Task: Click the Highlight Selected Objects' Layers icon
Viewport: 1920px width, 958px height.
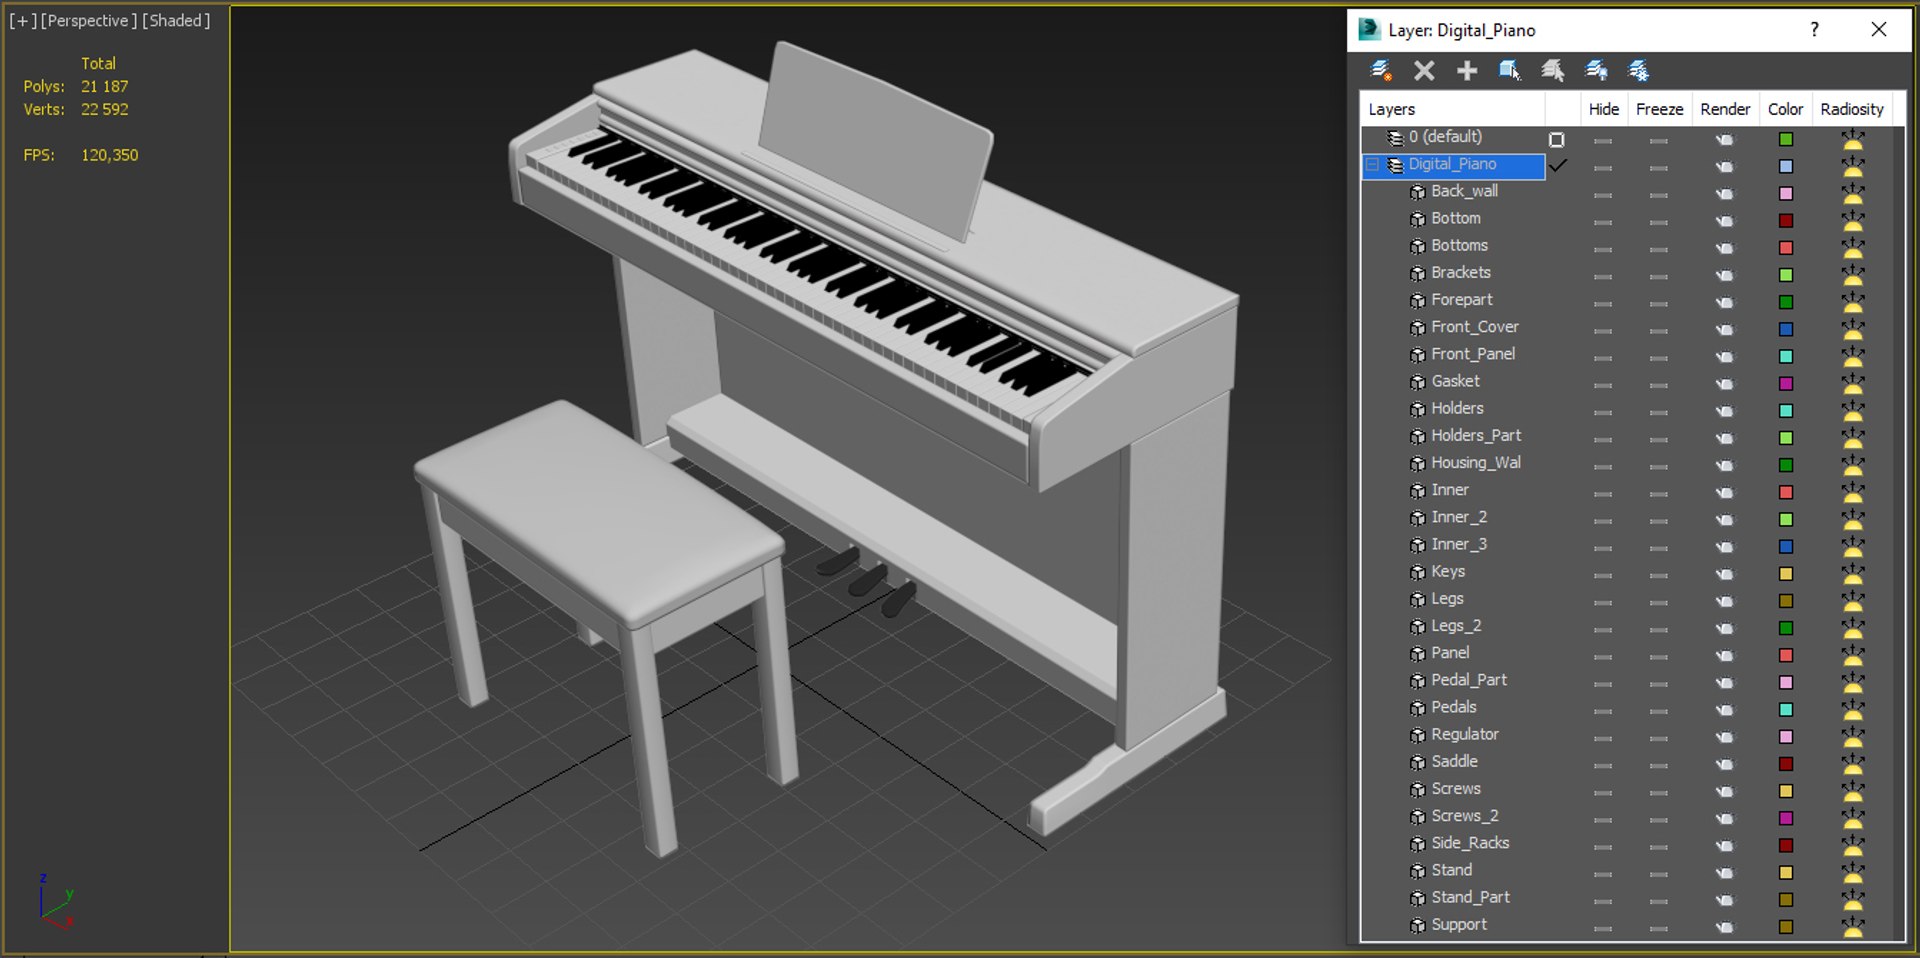Action: 1553,70
